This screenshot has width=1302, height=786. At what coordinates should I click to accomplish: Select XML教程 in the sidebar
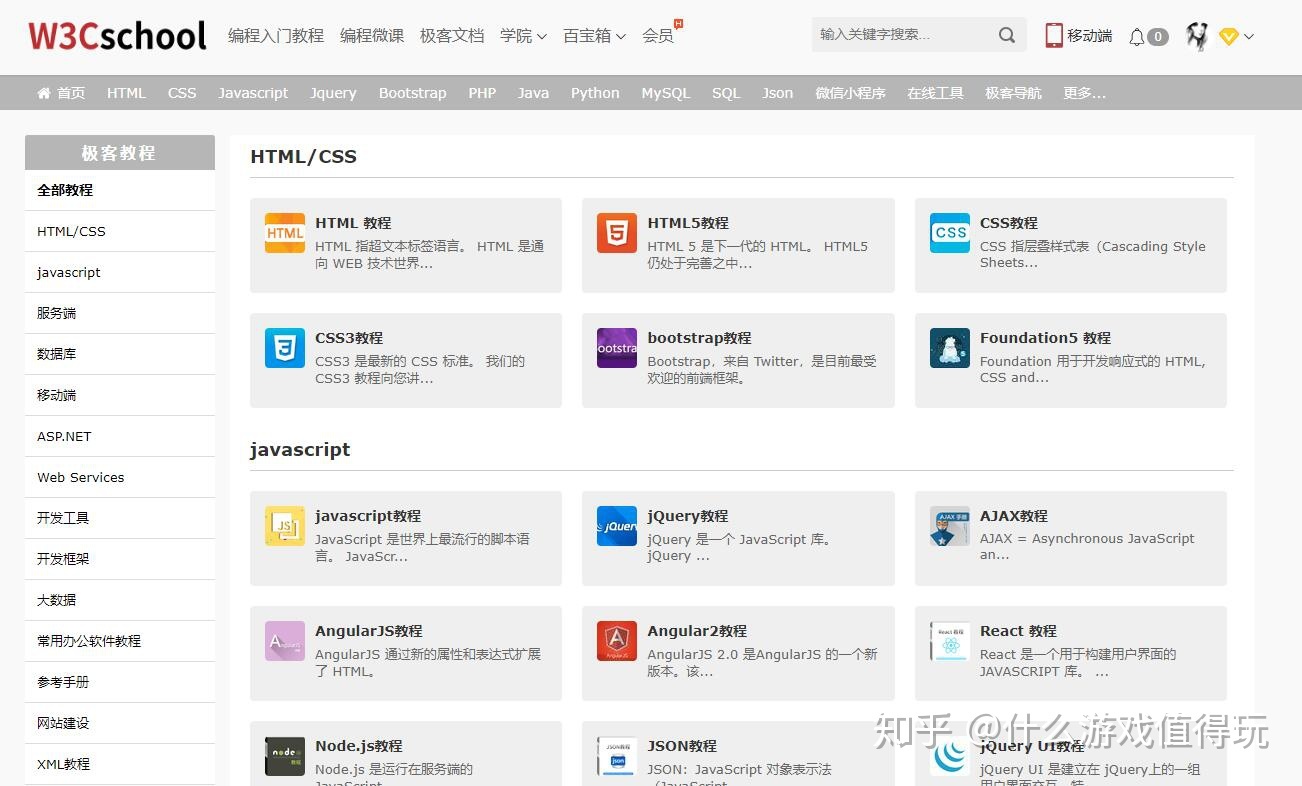pyautogui.click(x=120, y=764)
